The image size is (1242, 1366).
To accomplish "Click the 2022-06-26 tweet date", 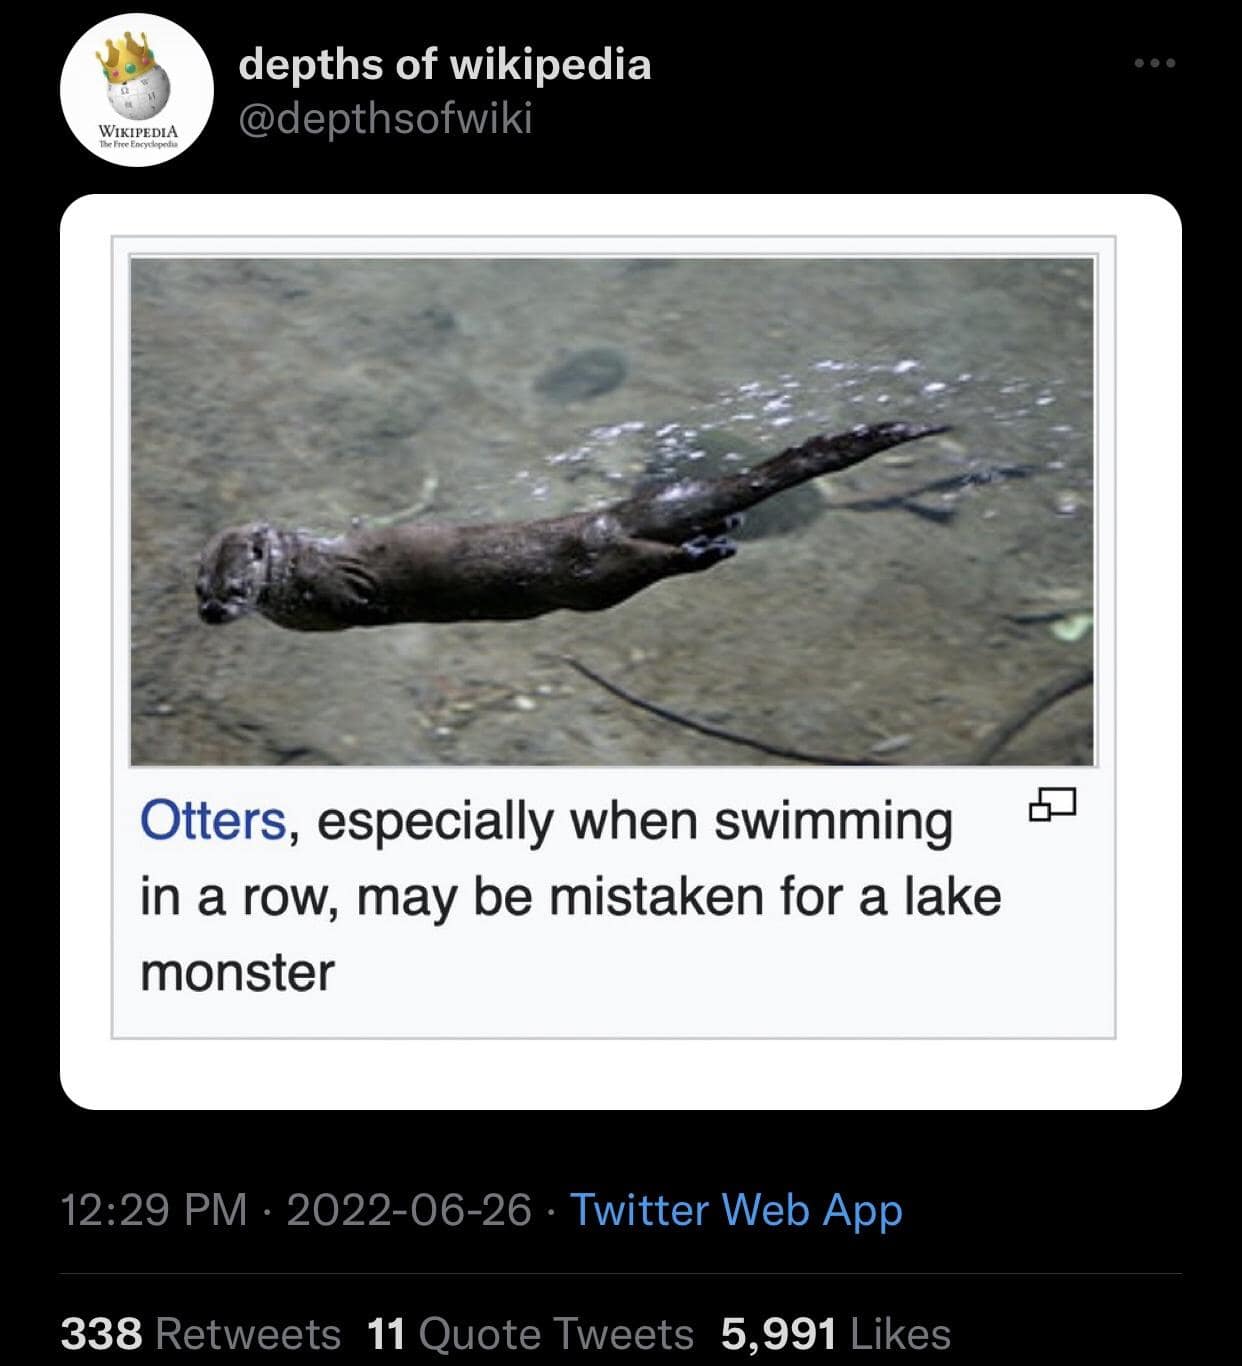I will tap(408, 1209).
